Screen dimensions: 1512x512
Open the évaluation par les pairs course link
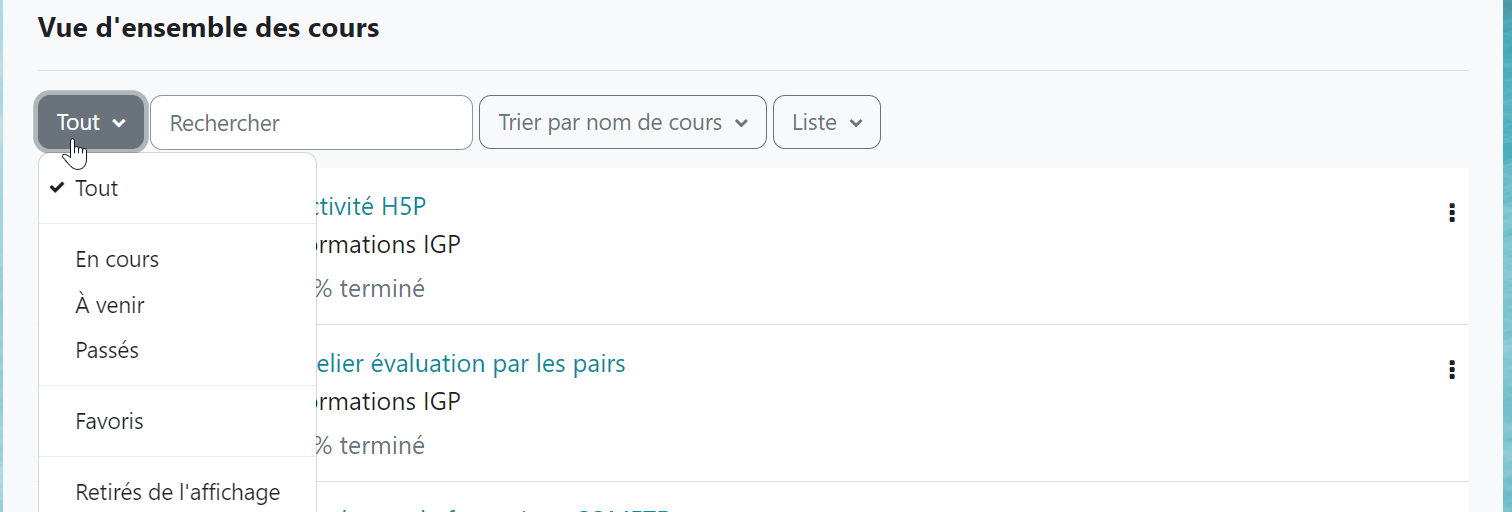pos(470,364)
